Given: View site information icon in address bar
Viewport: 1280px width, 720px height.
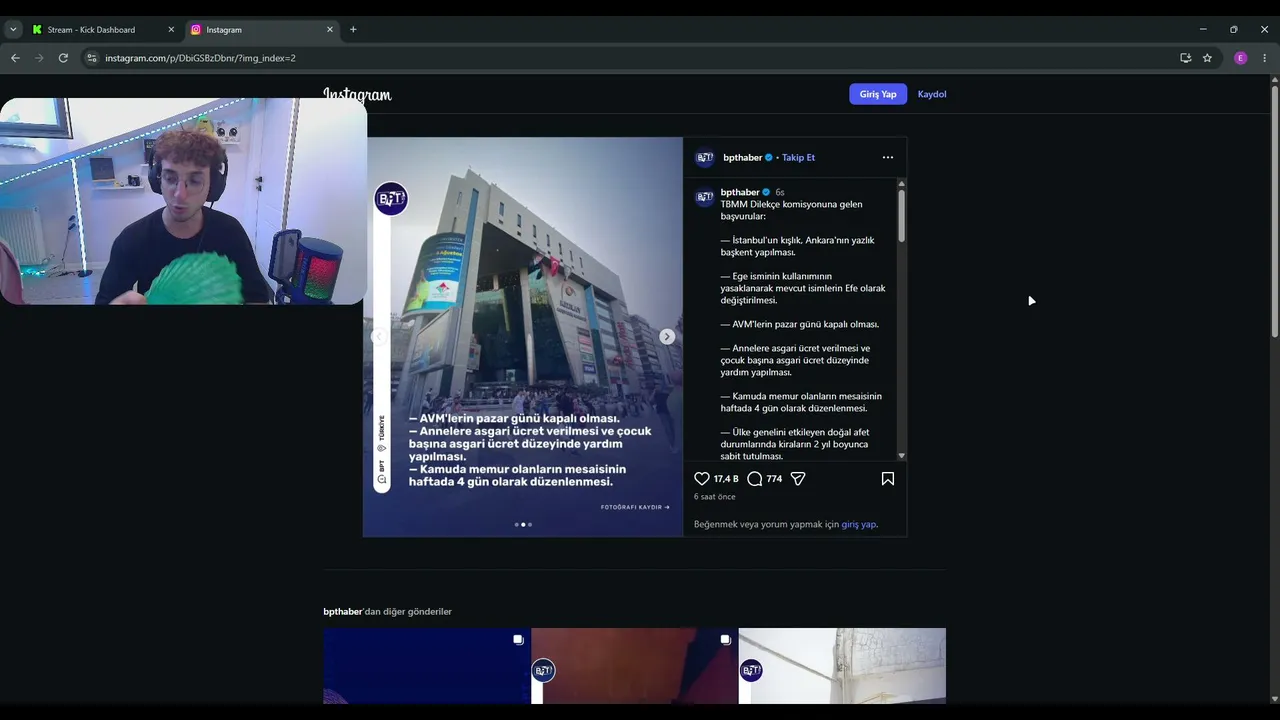Looking at the screenshot, I should pos(92,58).
